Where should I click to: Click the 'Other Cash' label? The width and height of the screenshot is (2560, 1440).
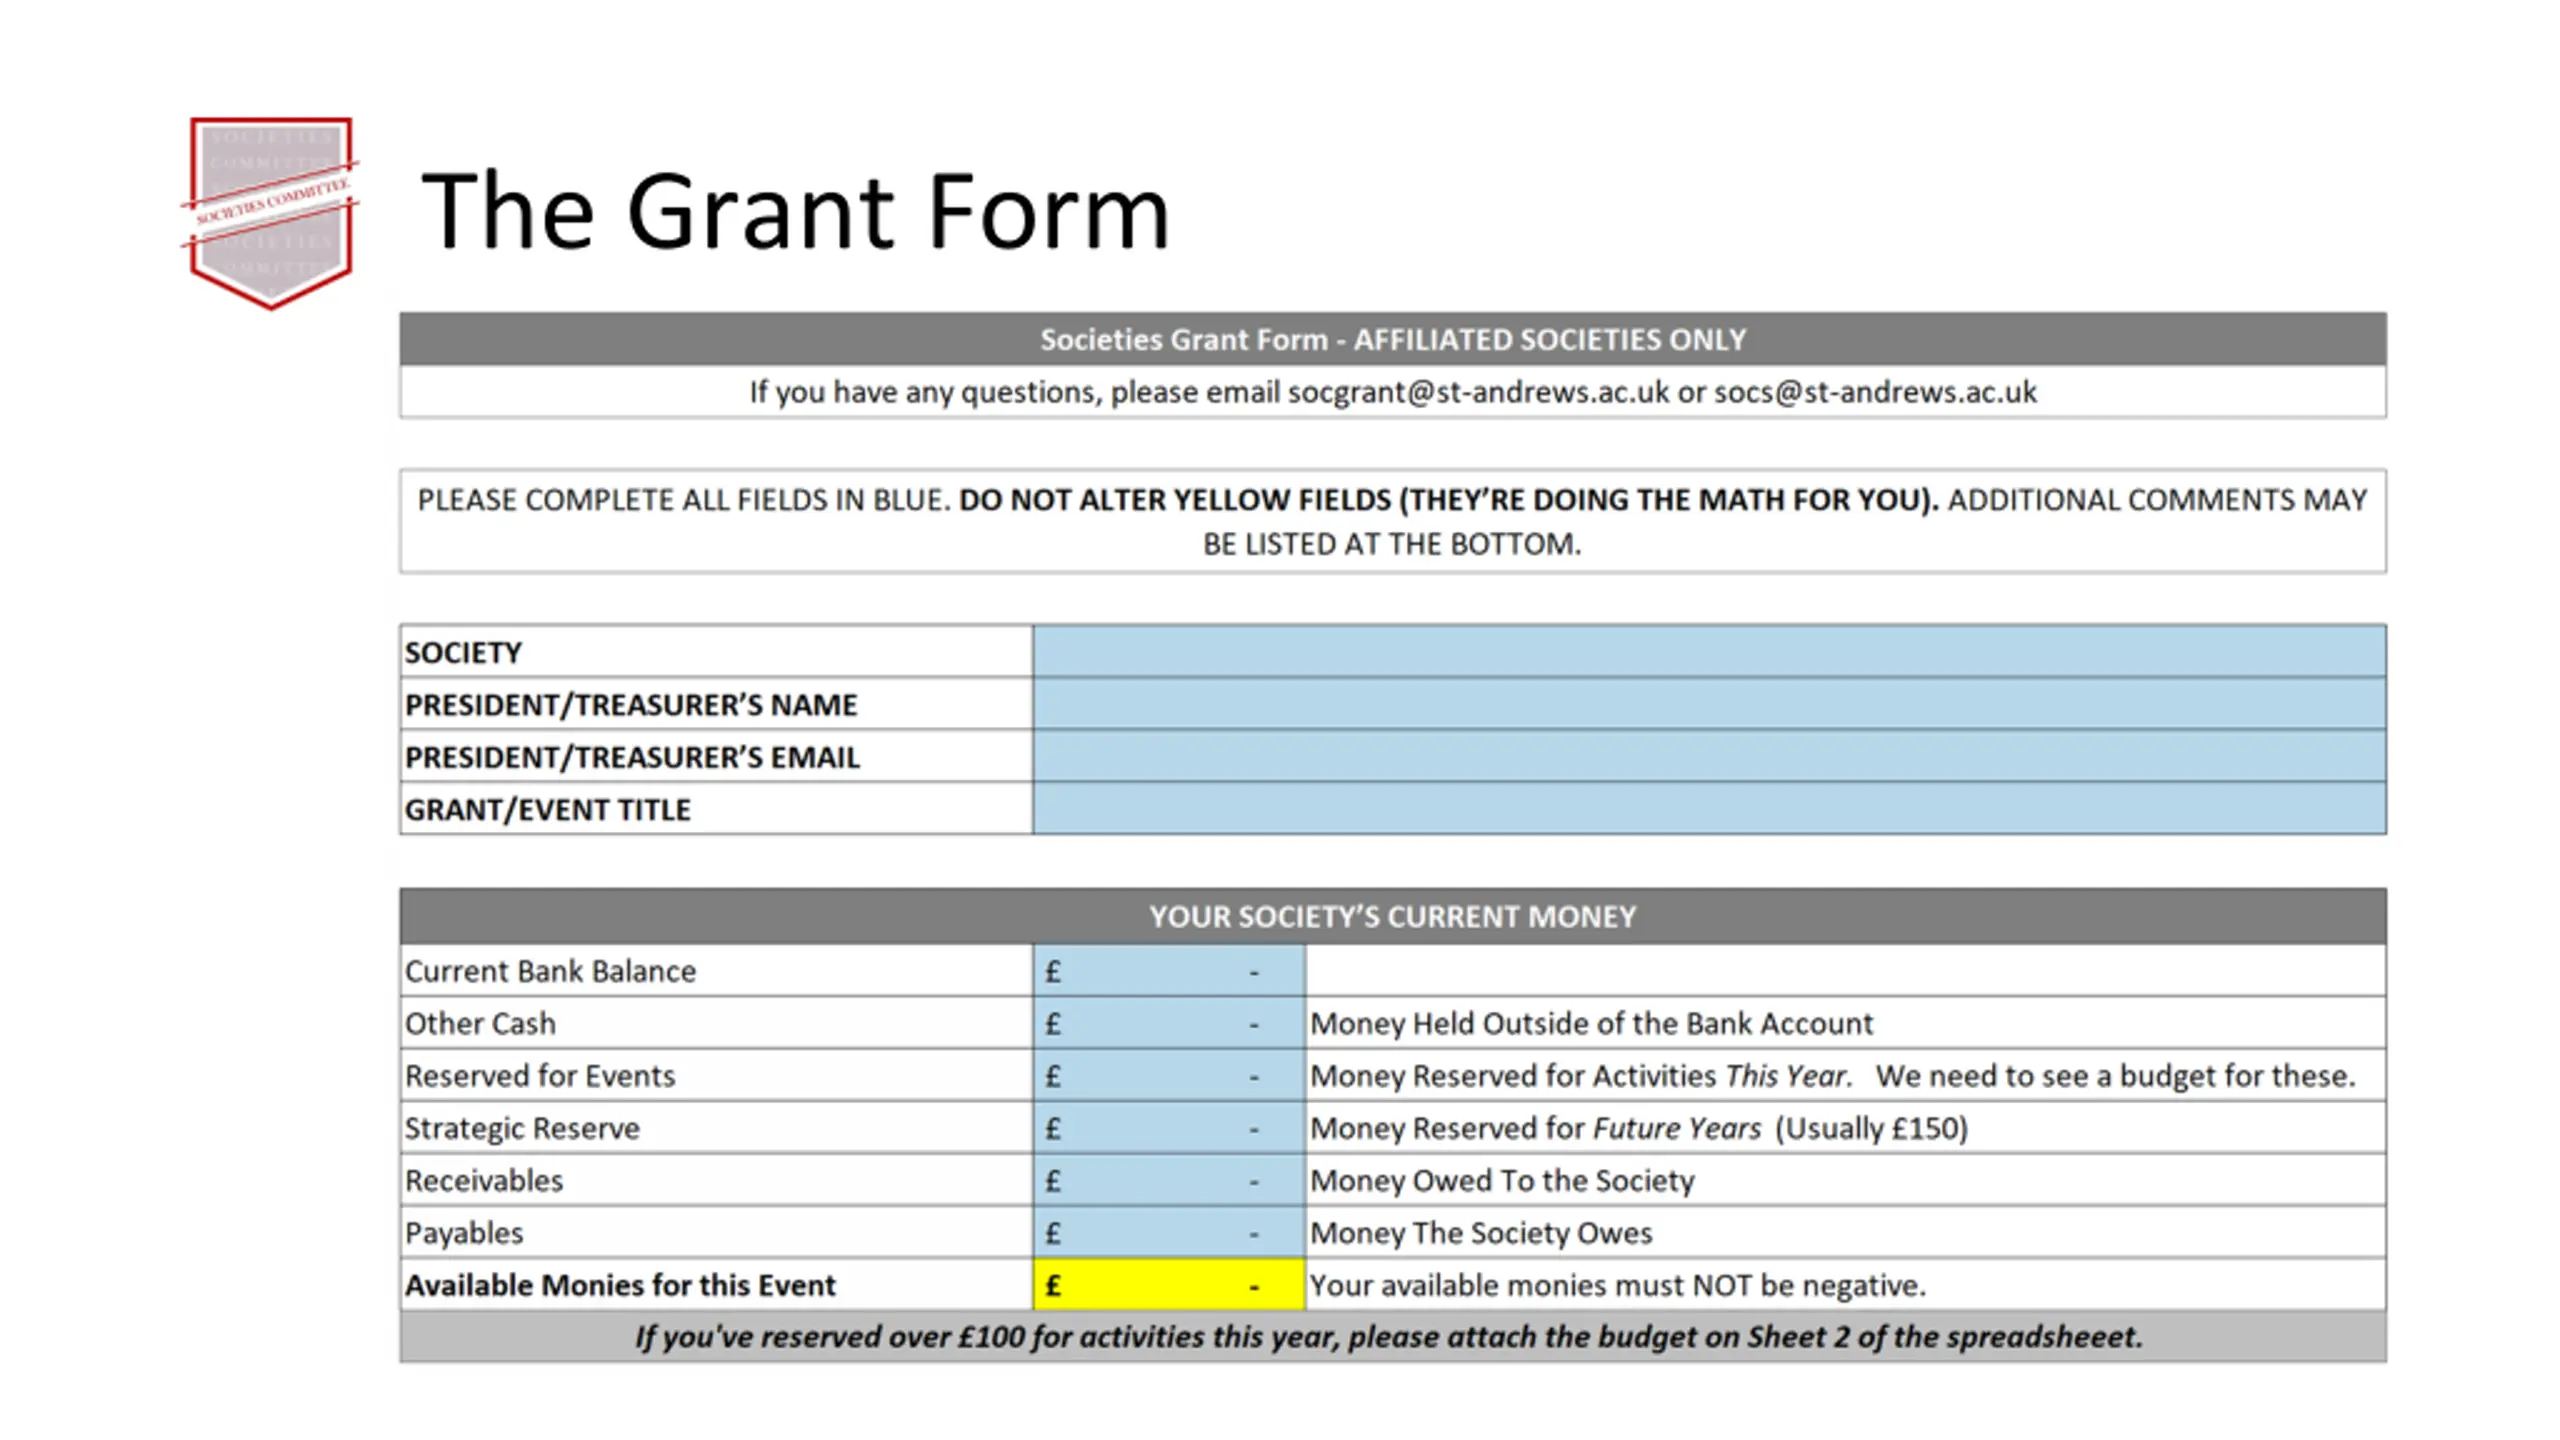[x=480, y=1023]
